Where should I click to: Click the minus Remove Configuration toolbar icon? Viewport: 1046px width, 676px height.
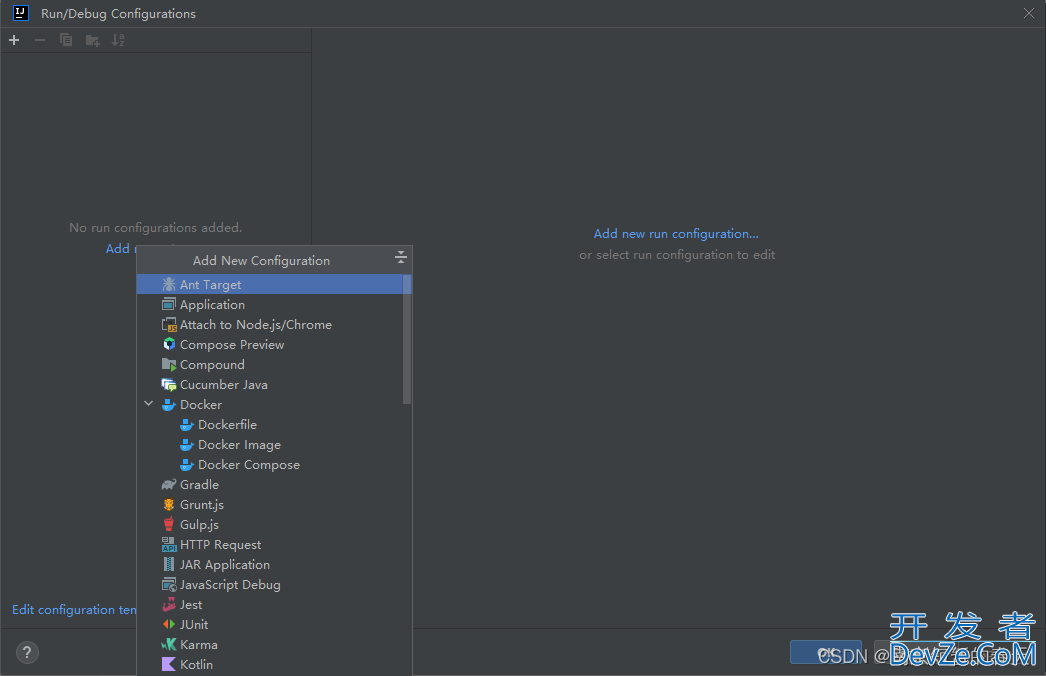pos(40,40)
